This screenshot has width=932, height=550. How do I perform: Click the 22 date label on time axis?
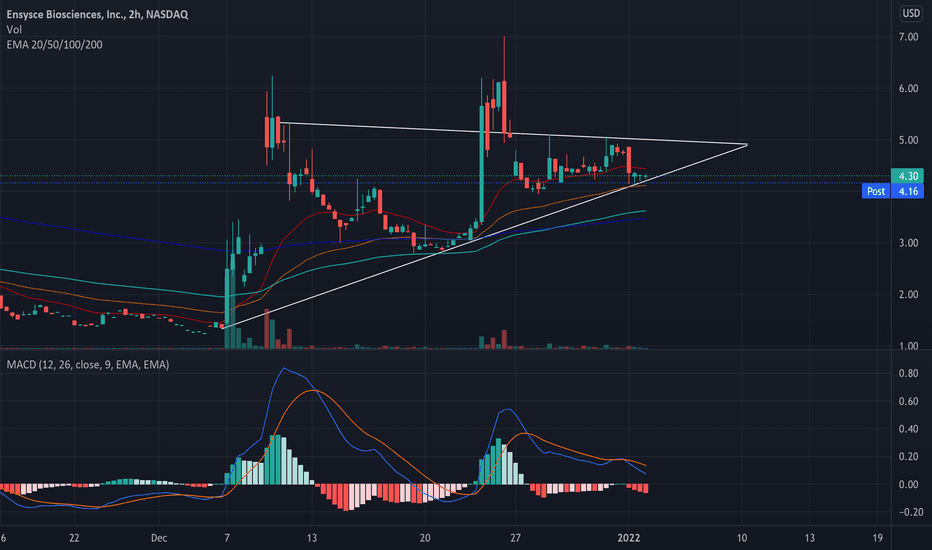tap(74, 538)
